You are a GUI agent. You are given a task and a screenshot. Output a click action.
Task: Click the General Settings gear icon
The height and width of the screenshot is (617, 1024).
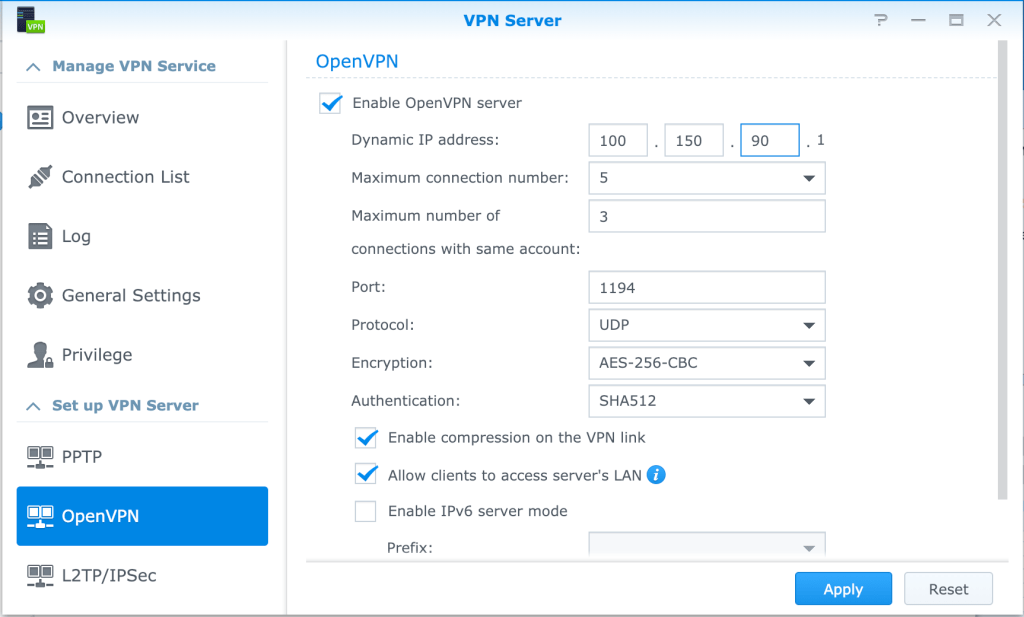40,296
